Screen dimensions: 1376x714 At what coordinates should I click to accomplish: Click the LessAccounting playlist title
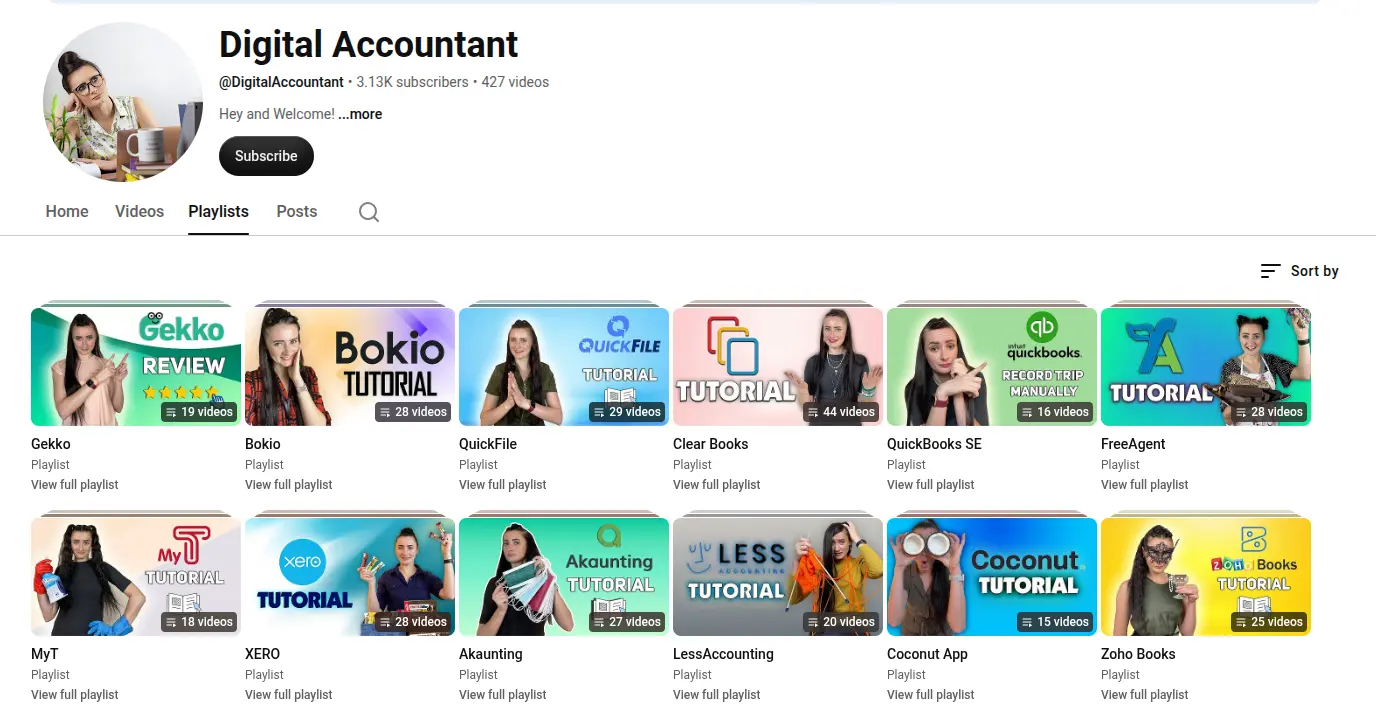click(723, 654)
